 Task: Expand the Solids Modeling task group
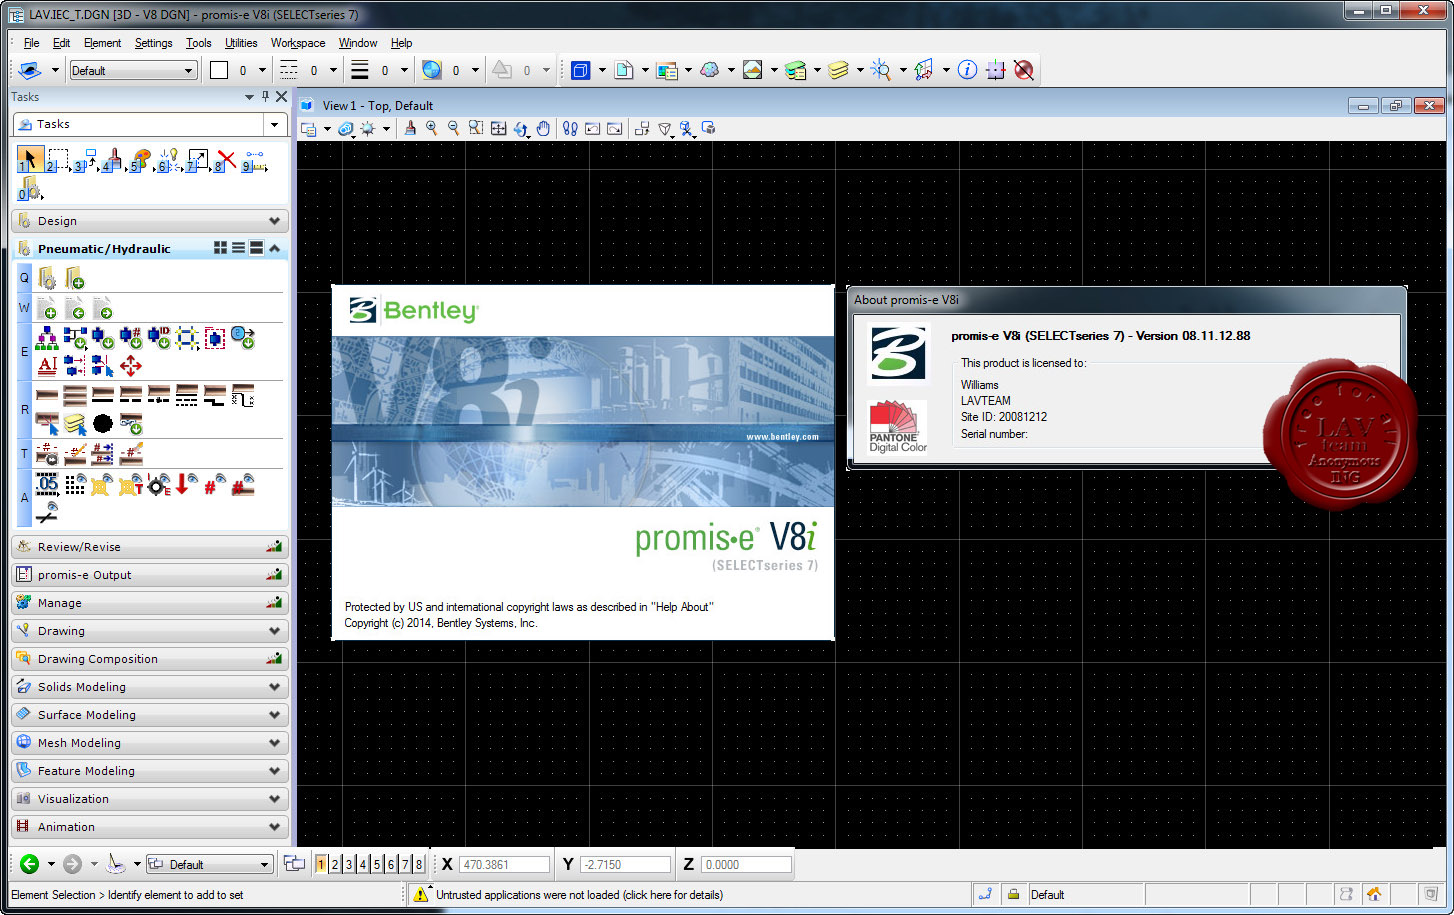click(x=151, y=687)
